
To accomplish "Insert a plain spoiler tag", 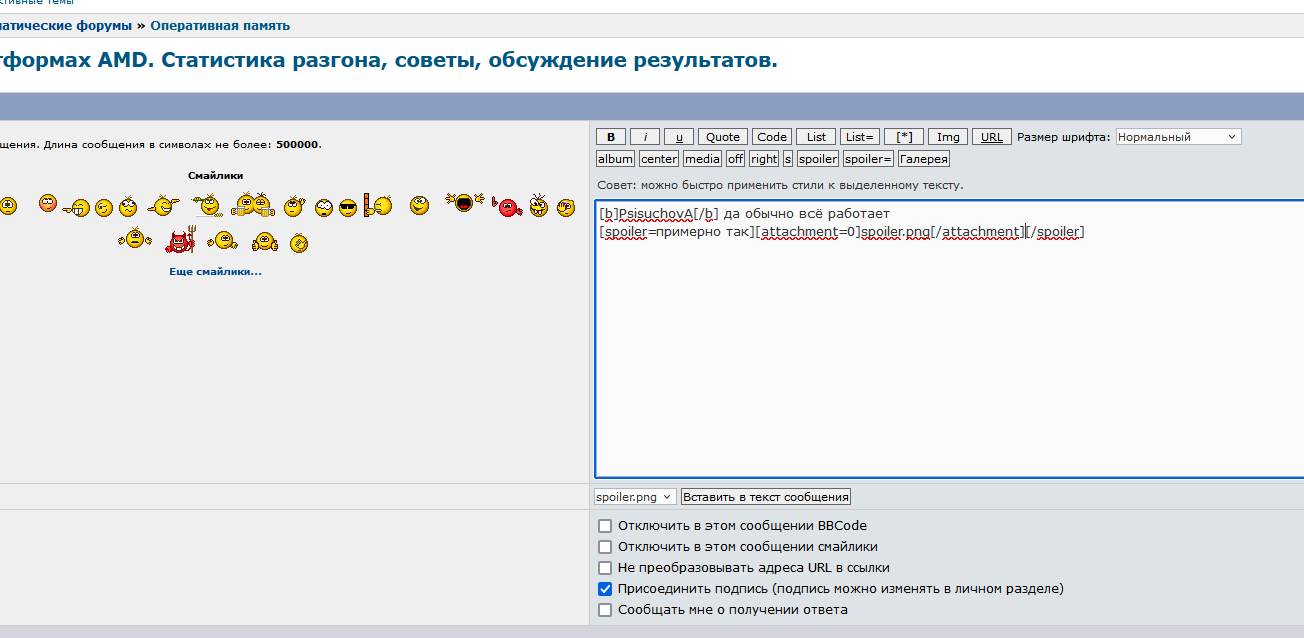I will [x=818, y=158].
